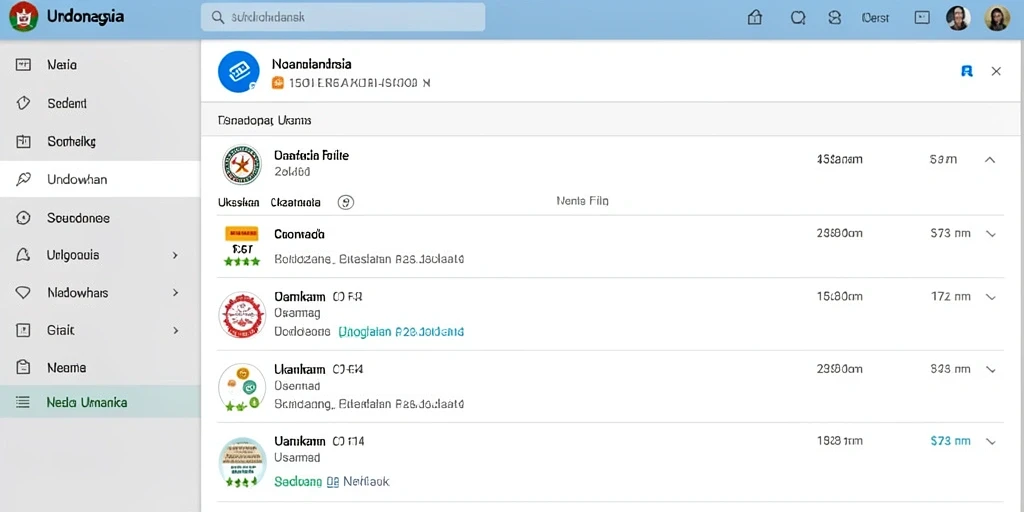The height and width of the screenshot is (512, 1024).
Task: Open the first user avatar thumbnail
Action: pyautogui.click(x=958, y=18)
